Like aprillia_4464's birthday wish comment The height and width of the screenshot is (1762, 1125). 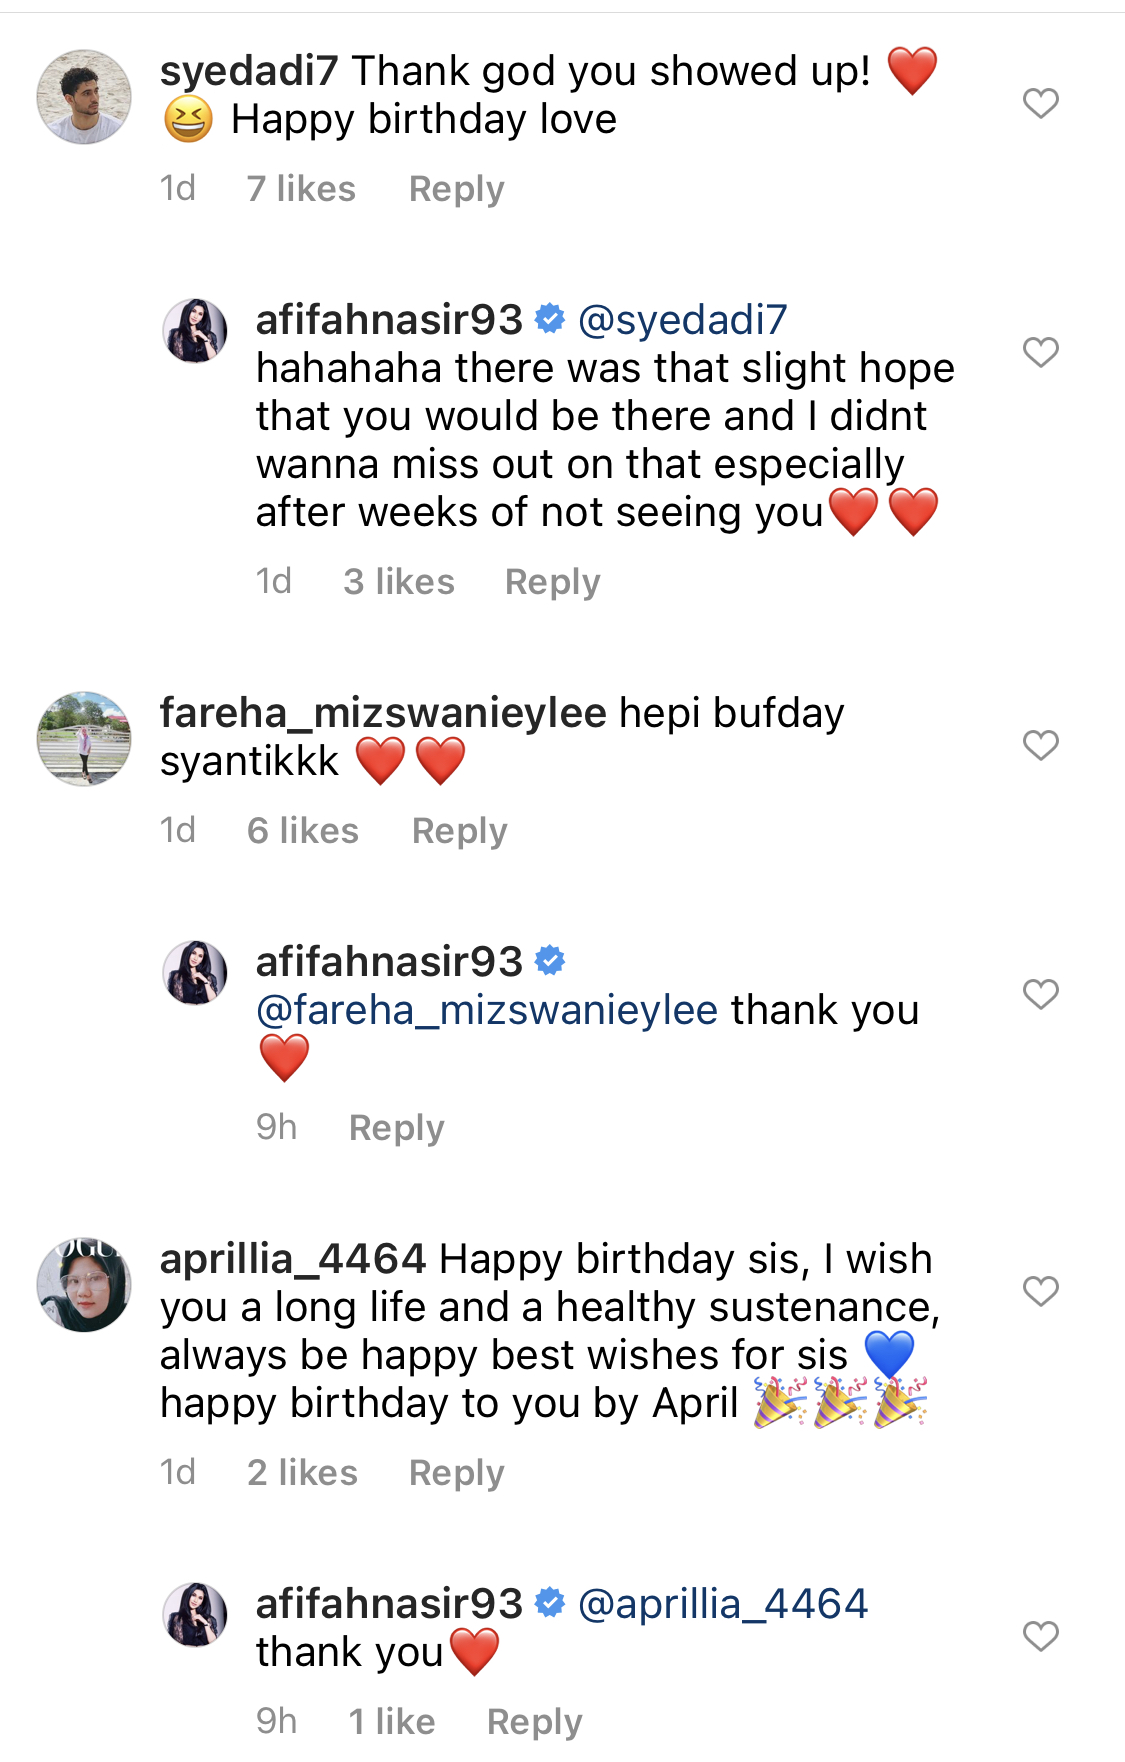(x=1040, y=1291)
